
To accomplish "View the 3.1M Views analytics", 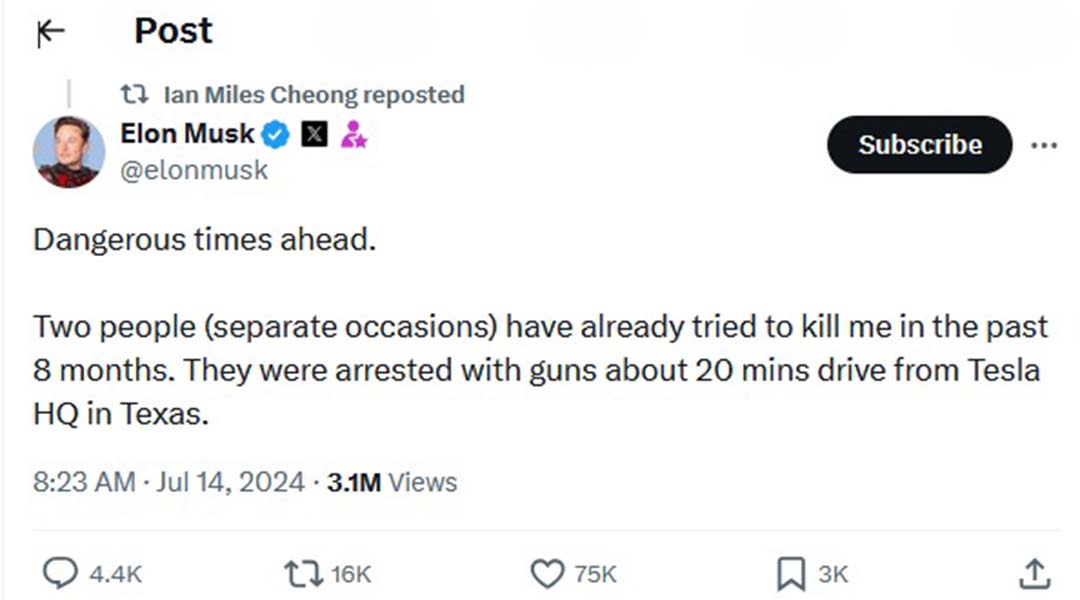I will coord(392,482).
